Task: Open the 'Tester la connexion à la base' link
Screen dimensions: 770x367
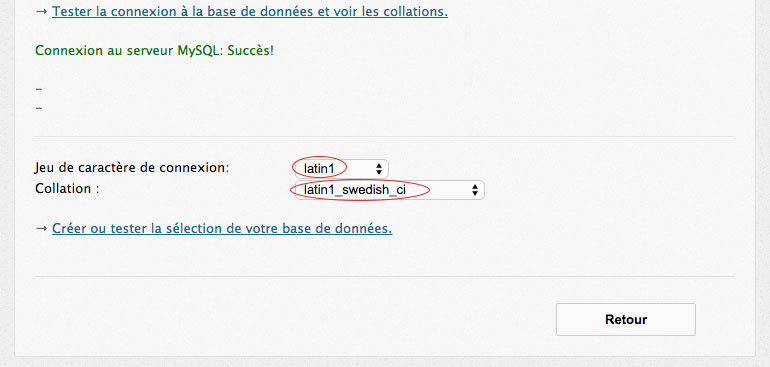Action: pyautogui.click(x=249, y=11)
